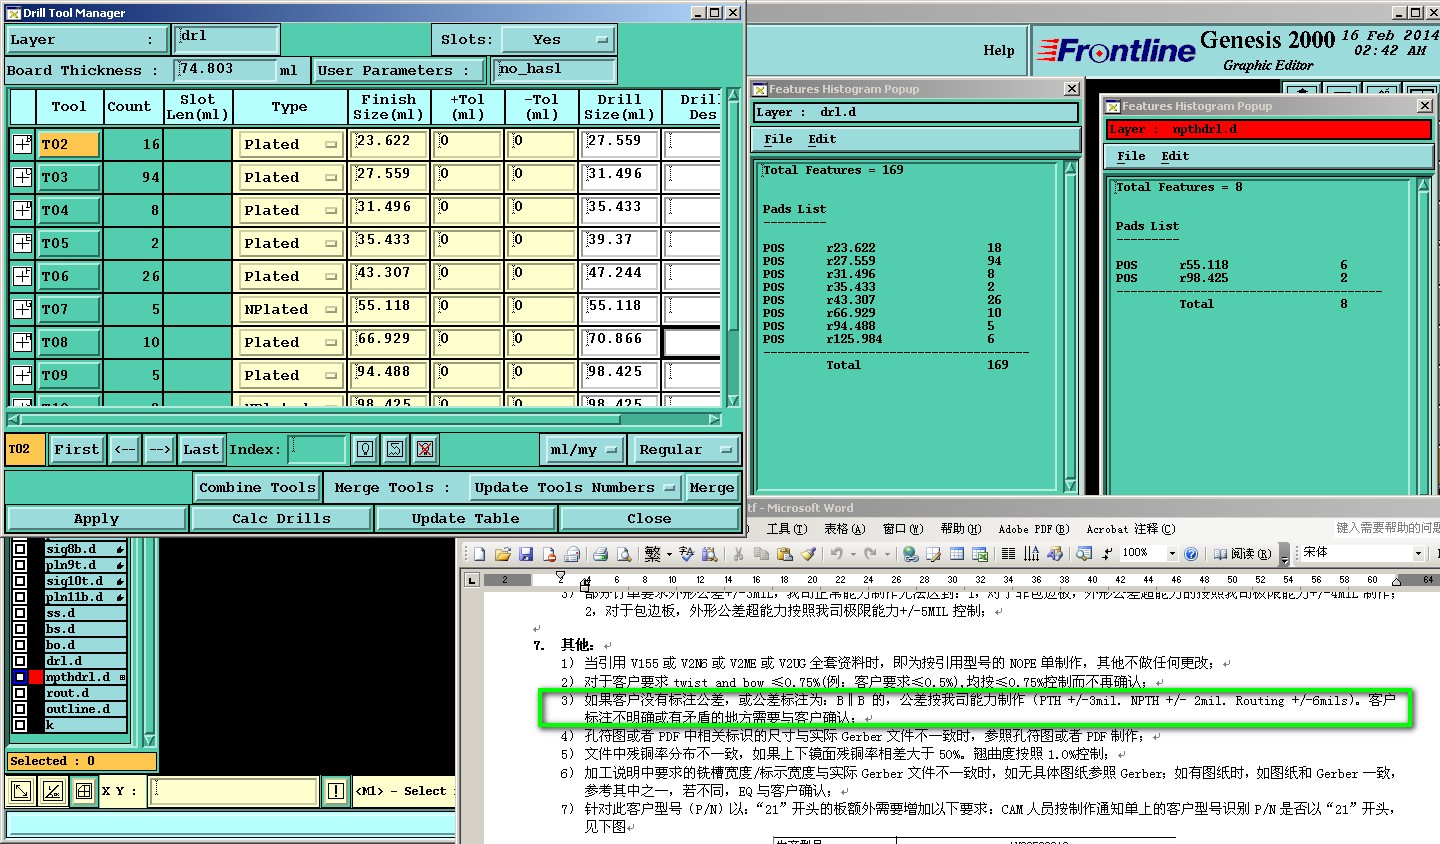Click the grid icon next to the X Y label
Image resolution: width=1440 pixels, height=844 pixels.
click(x=84, y=791)
